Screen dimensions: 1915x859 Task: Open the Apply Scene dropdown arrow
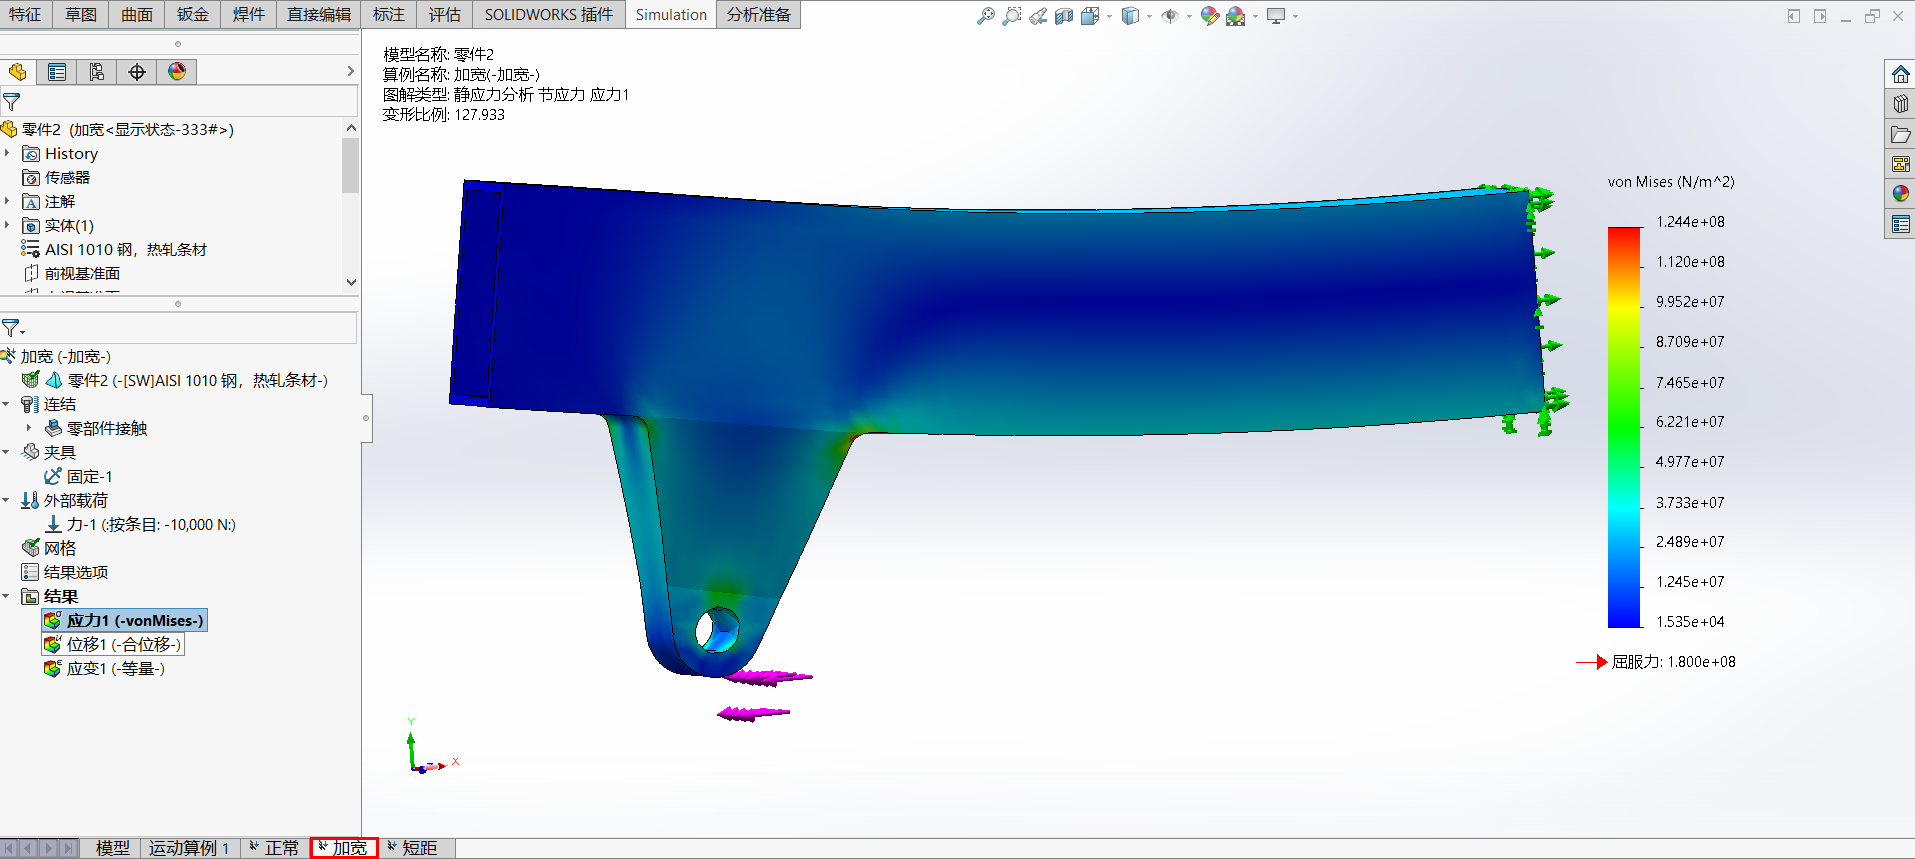pos(1255,16)
